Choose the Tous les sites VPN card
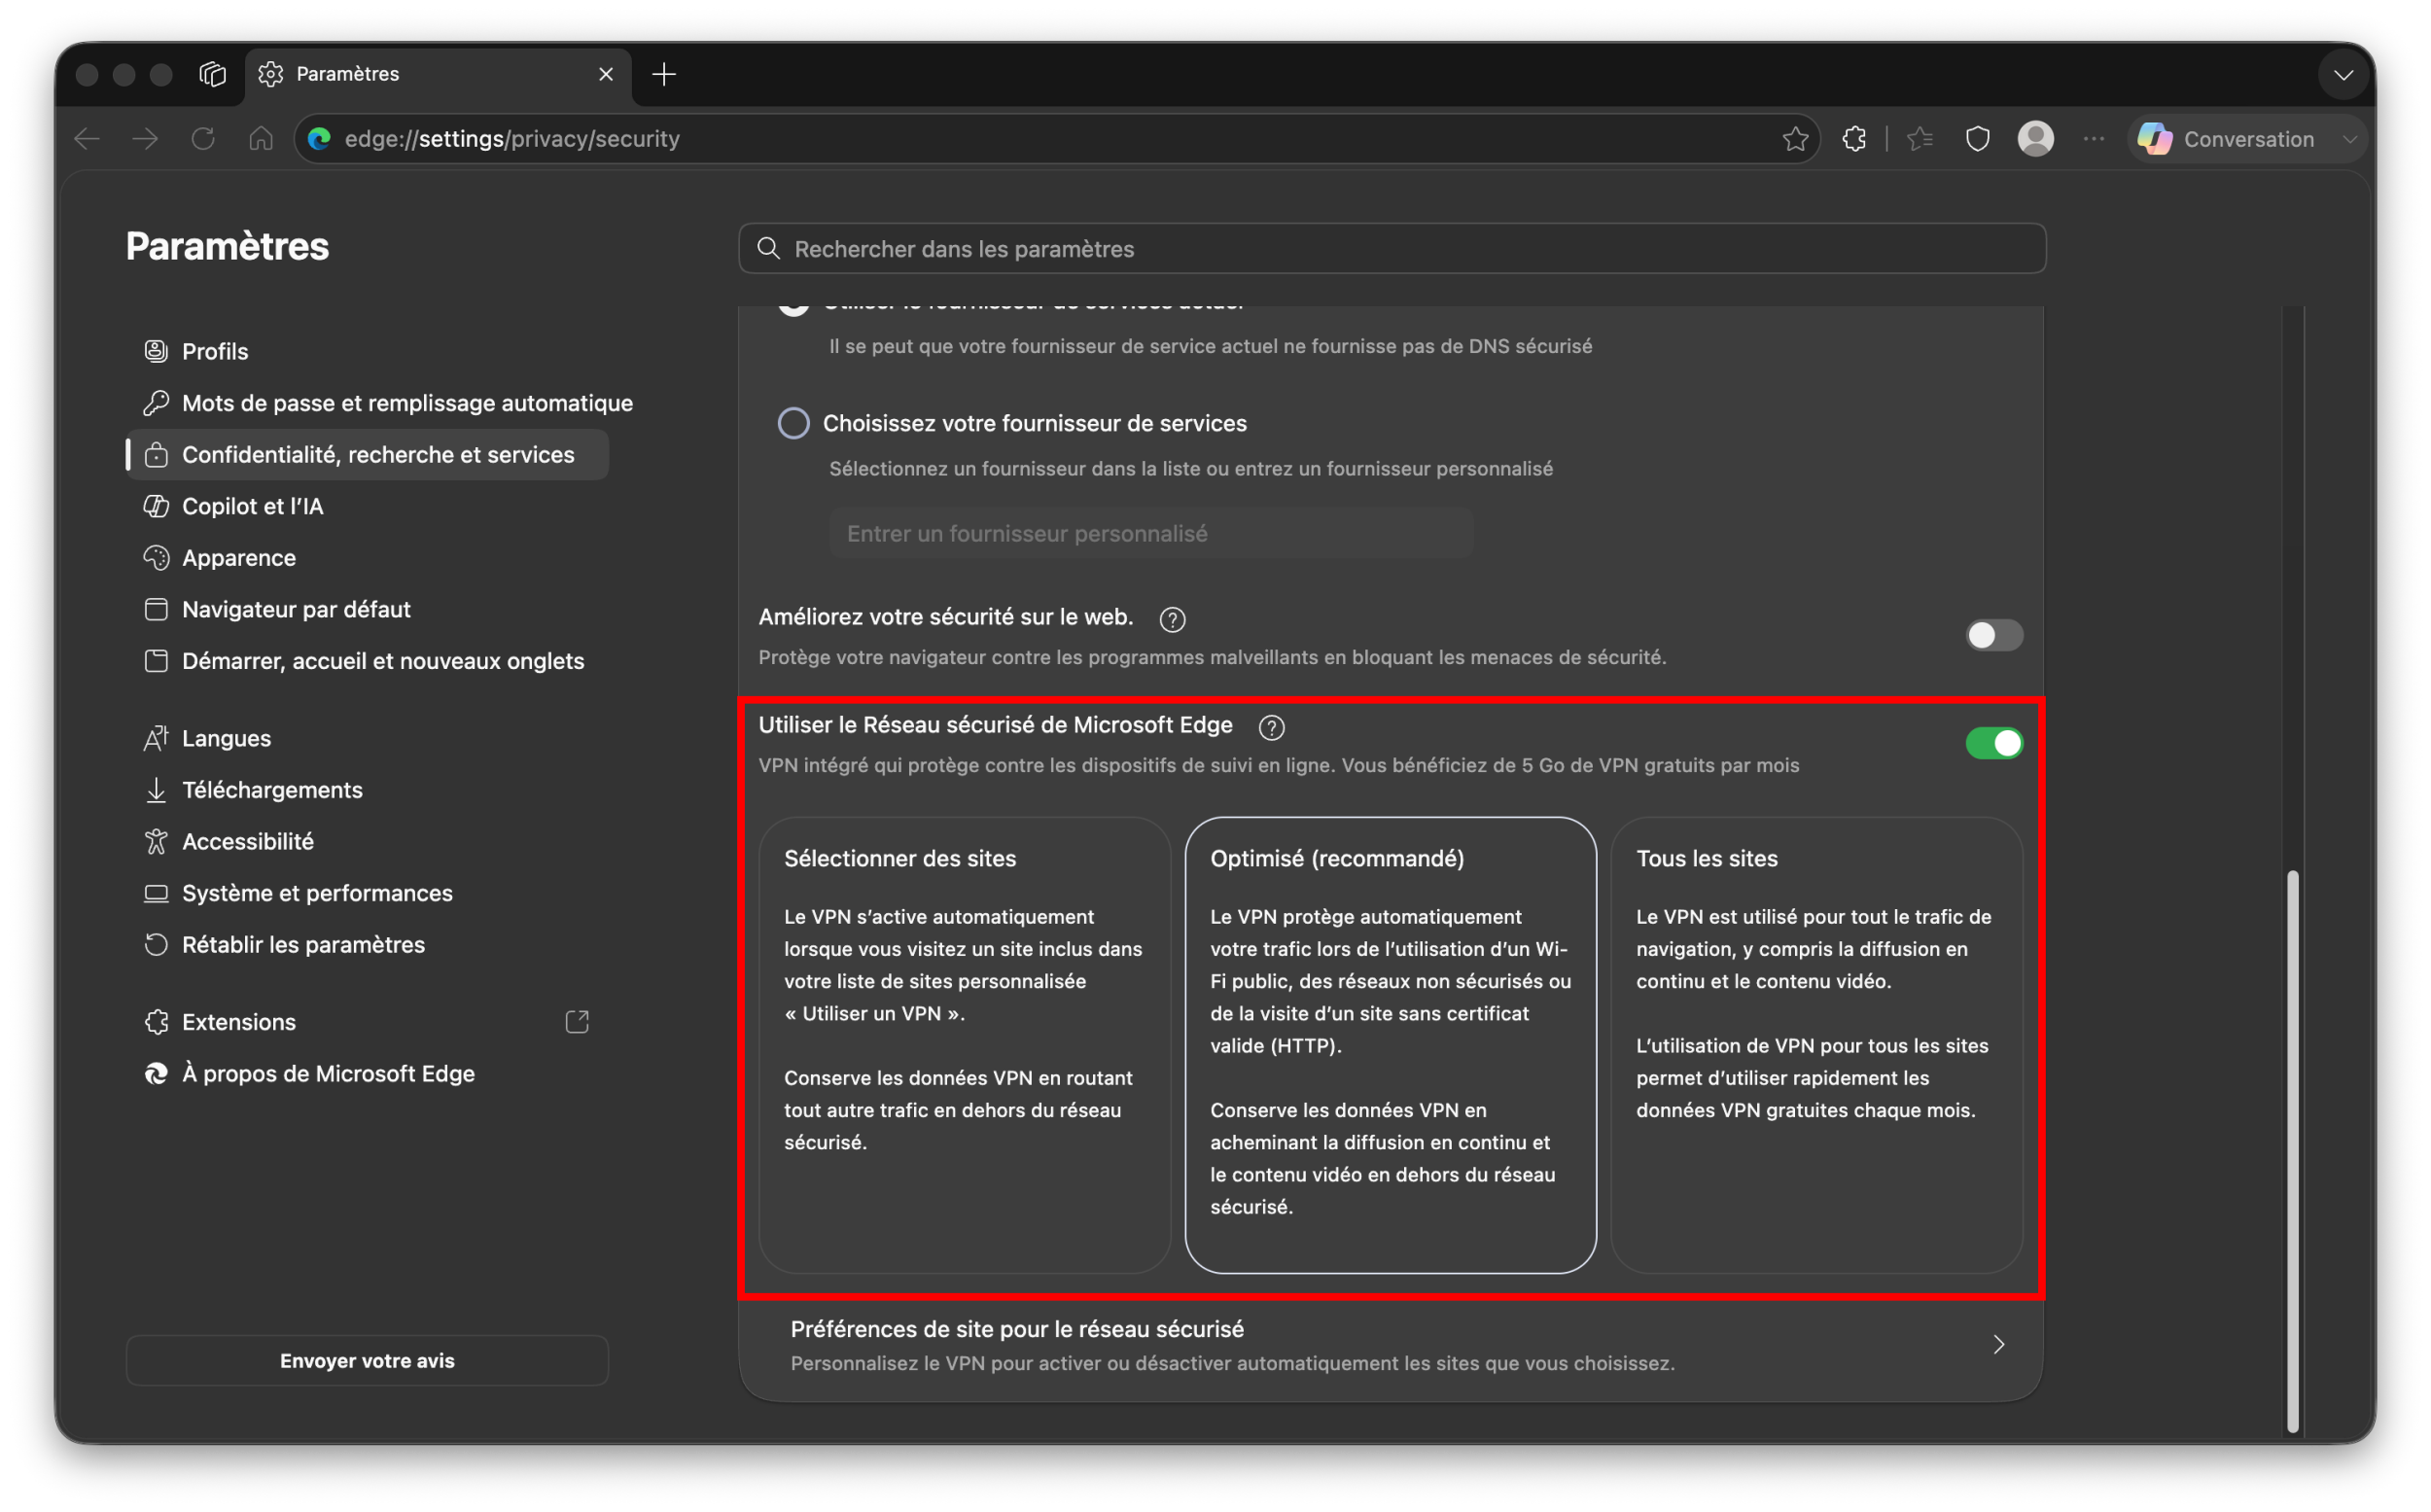Image resolution: width=2431 pixels, height=1512 pixels. tap(1816, 1045)
